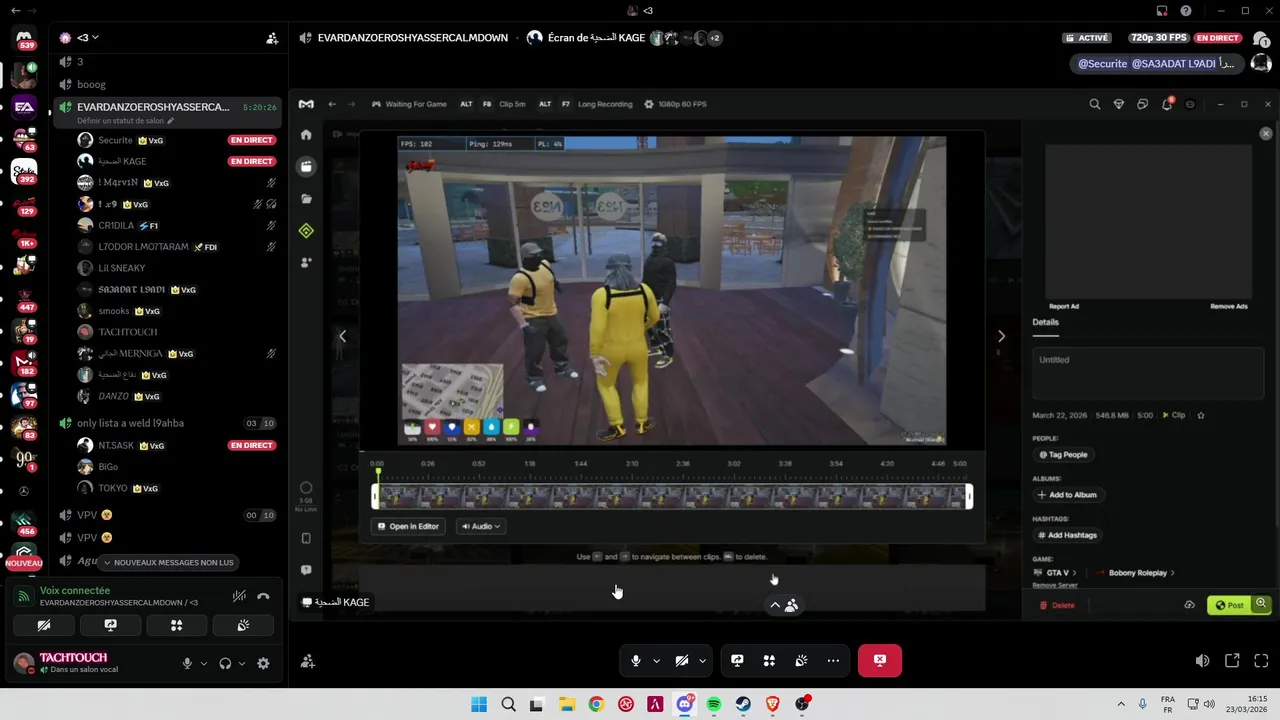Select only lista a weld l9ahba channel
Image resolution: width=1280 pixels, height=720 pixels.
[167, 423]
